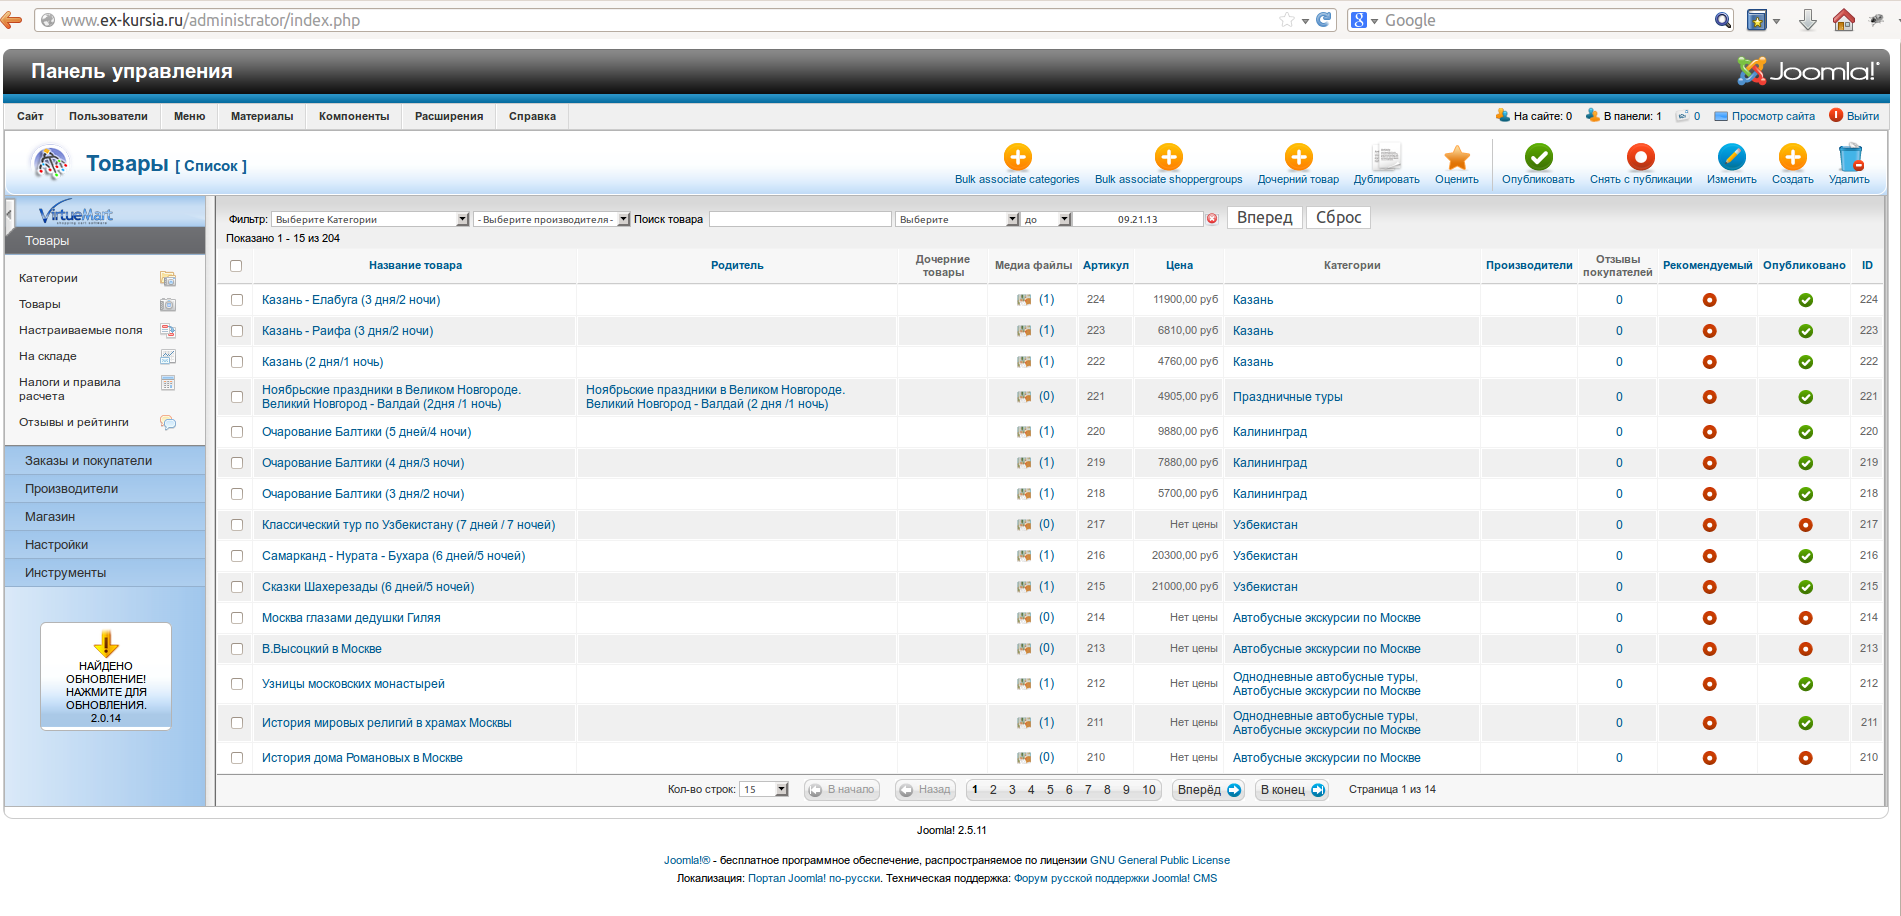This screenshot has width=1901, height=916.
Task: Click the Вперед filter button
Action: pos(1264,218)
